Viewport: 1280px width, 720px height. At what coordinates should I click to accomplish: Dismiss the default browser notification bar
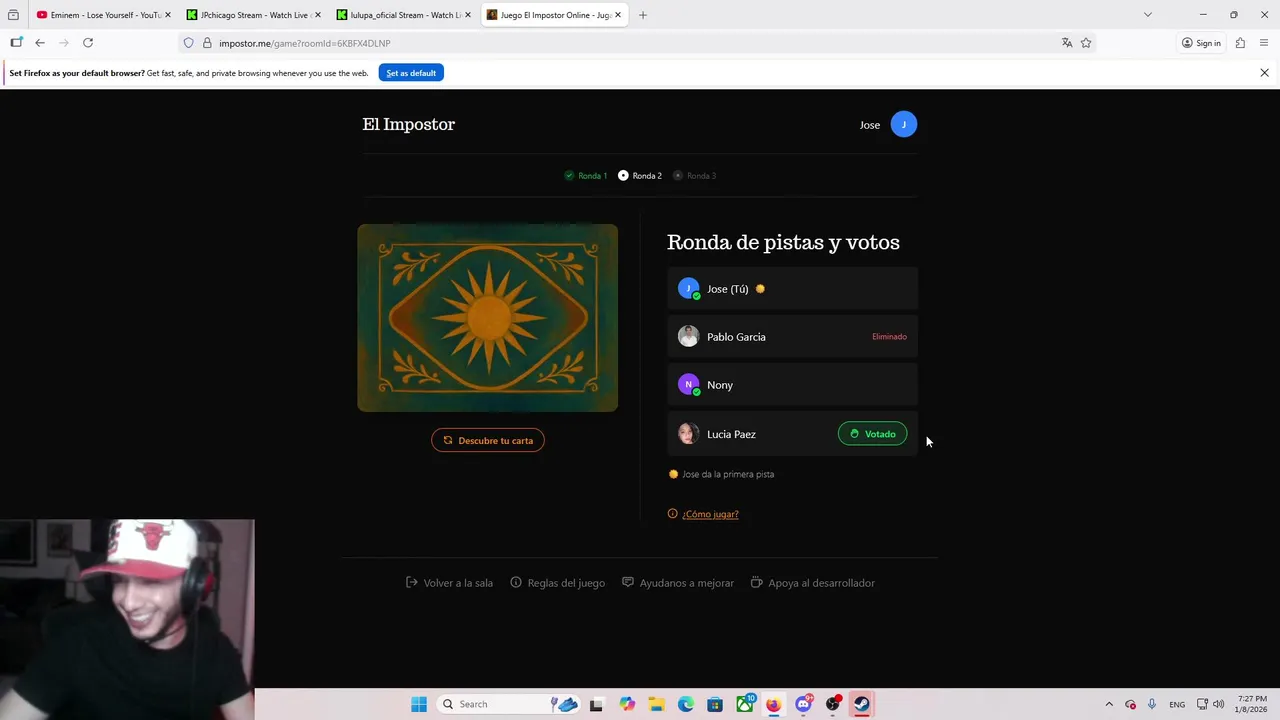click(x=1264, y=73)
